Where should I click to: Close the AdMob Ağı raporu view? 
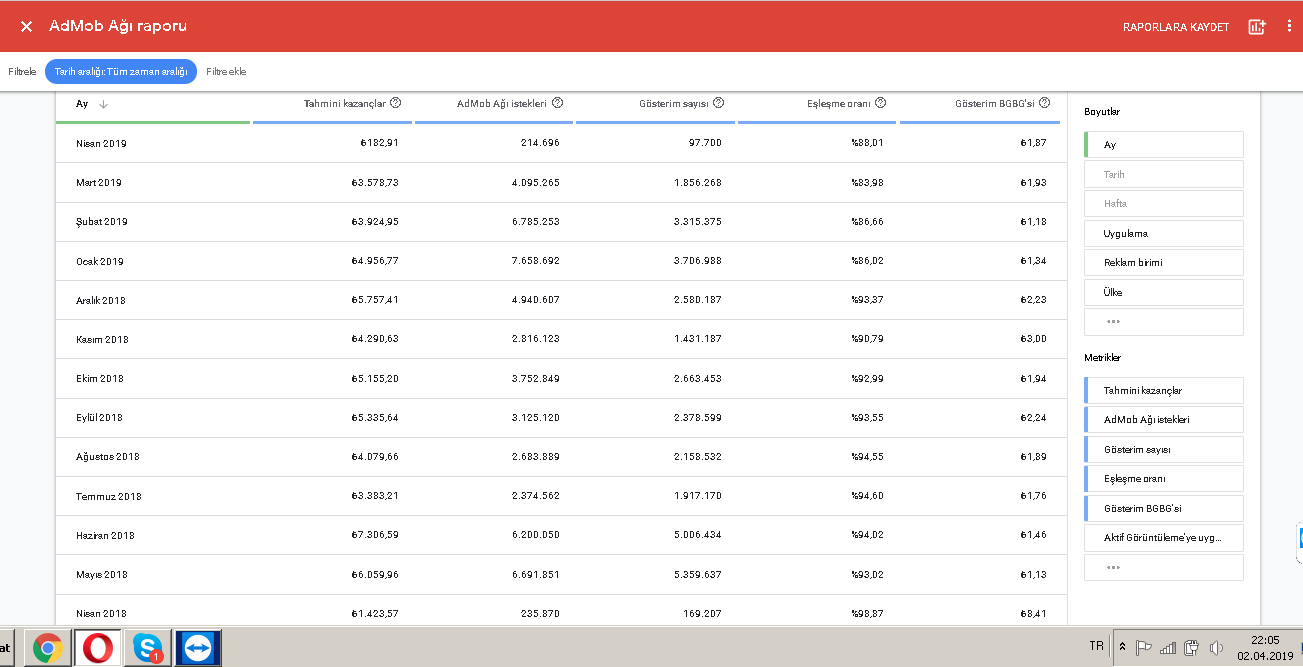coord(27,26)
